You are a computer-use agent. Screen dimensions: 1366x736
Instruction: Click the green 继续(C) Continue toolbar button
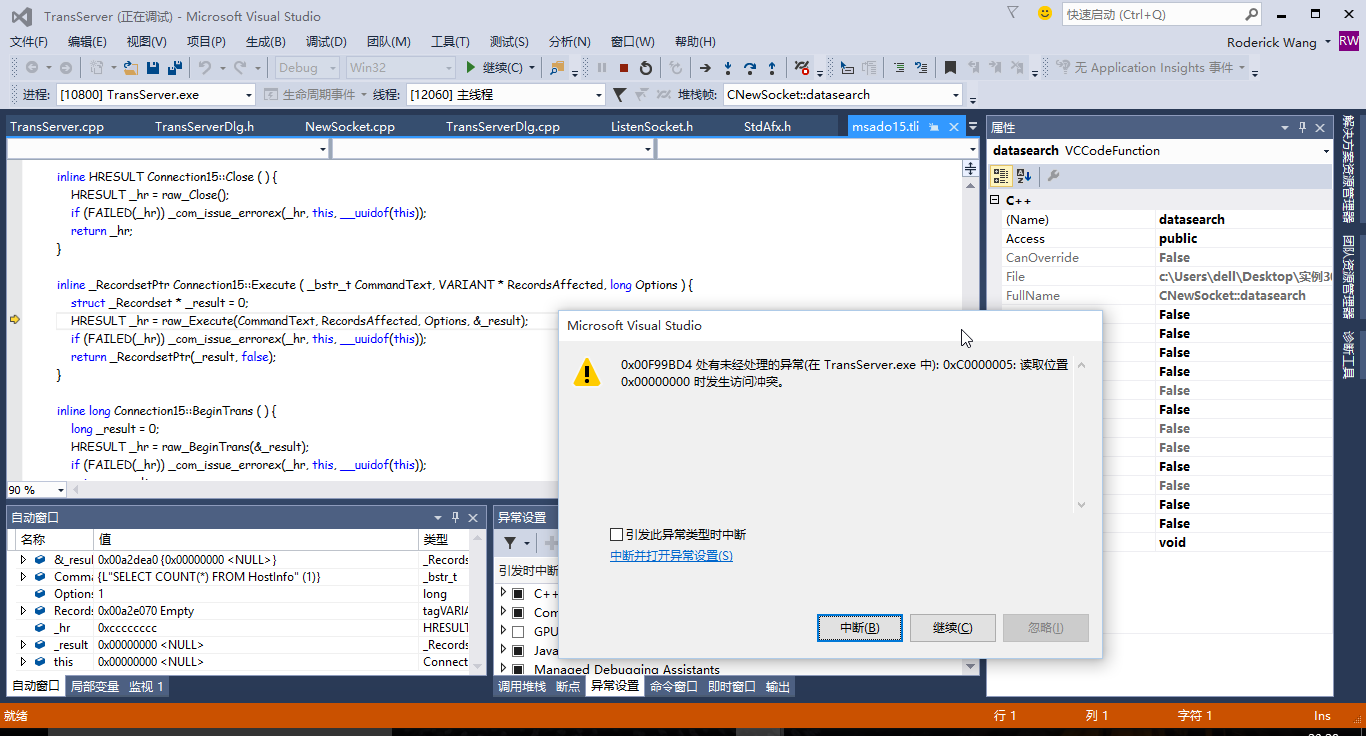click(496, 68)
